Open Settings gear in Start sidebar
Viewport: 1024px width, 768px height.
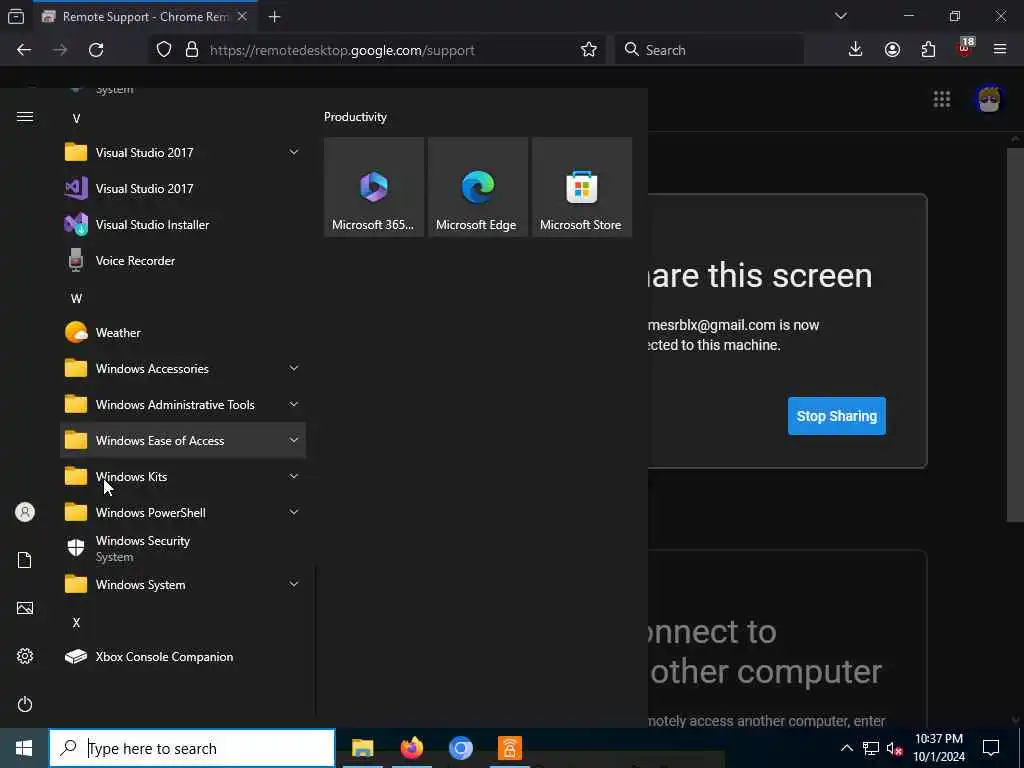click(x=25, y=656)
